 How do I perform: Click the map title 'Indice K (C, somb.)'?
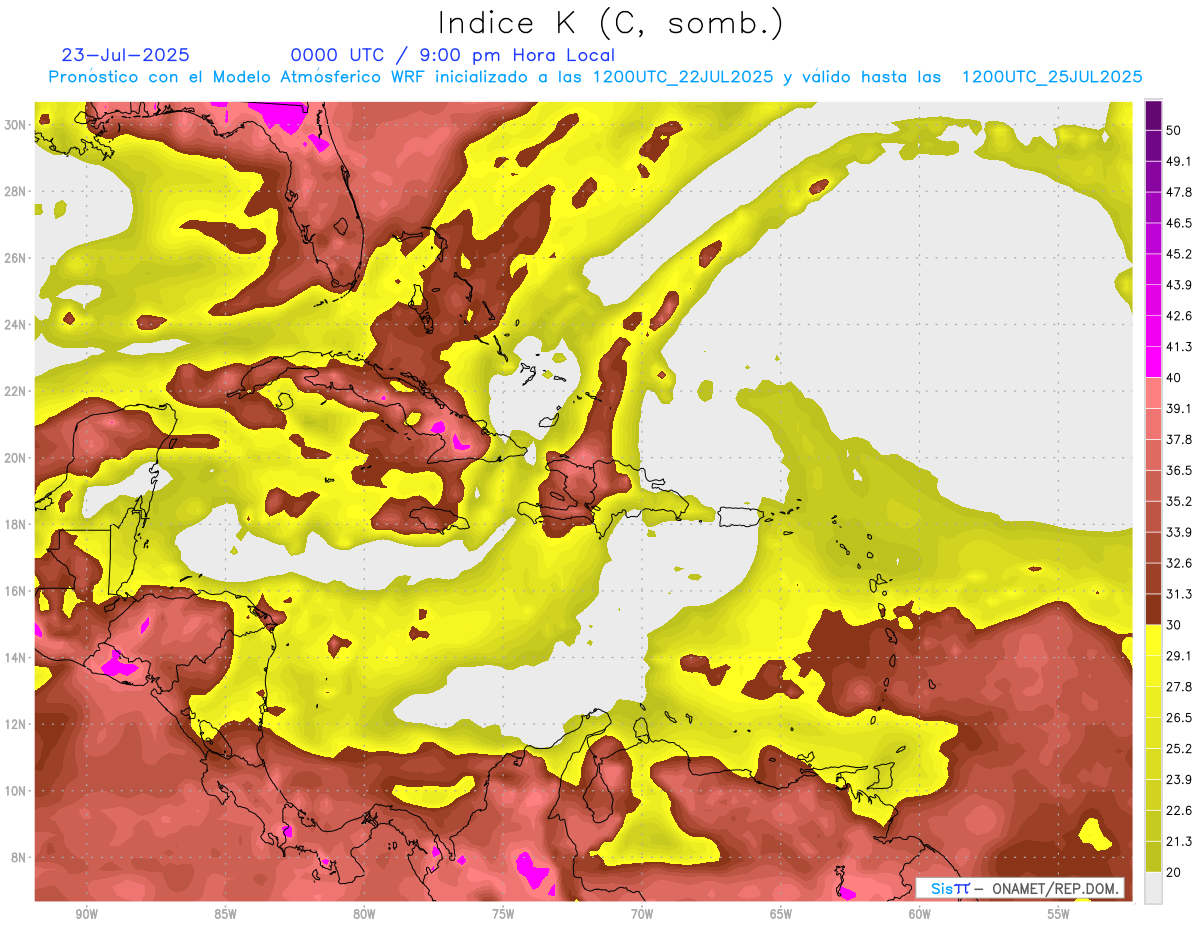click(x=610, y=24)
